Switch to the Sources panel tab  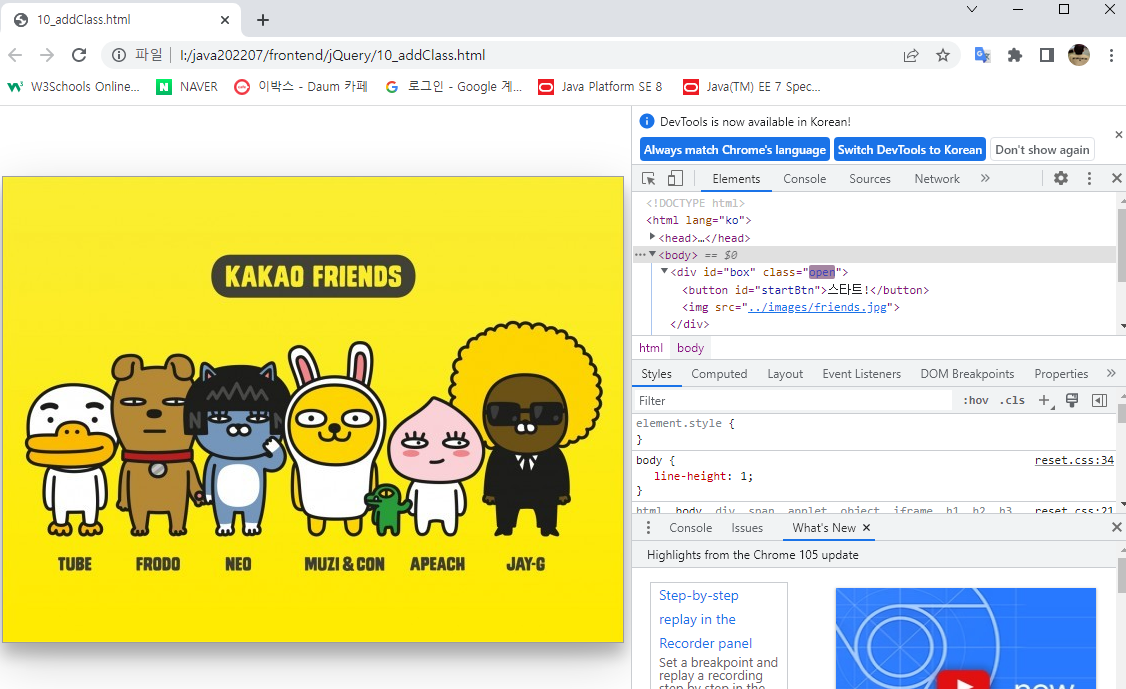[x=870, y=178]
